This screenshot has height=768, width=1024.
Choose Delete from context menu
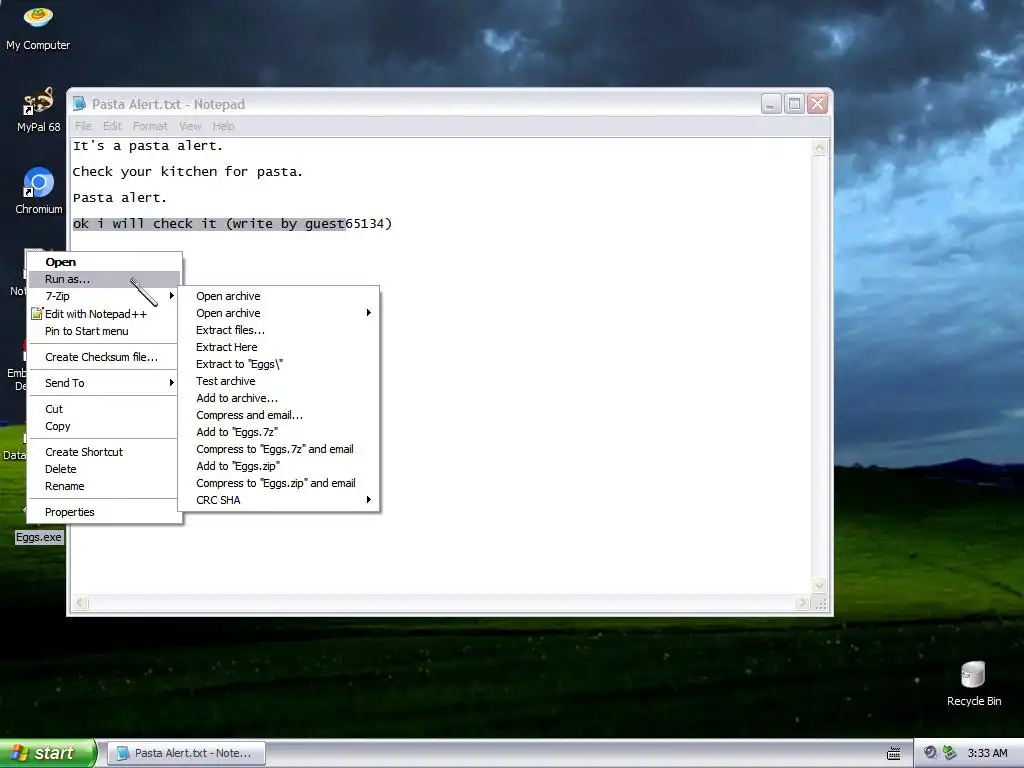104,469
